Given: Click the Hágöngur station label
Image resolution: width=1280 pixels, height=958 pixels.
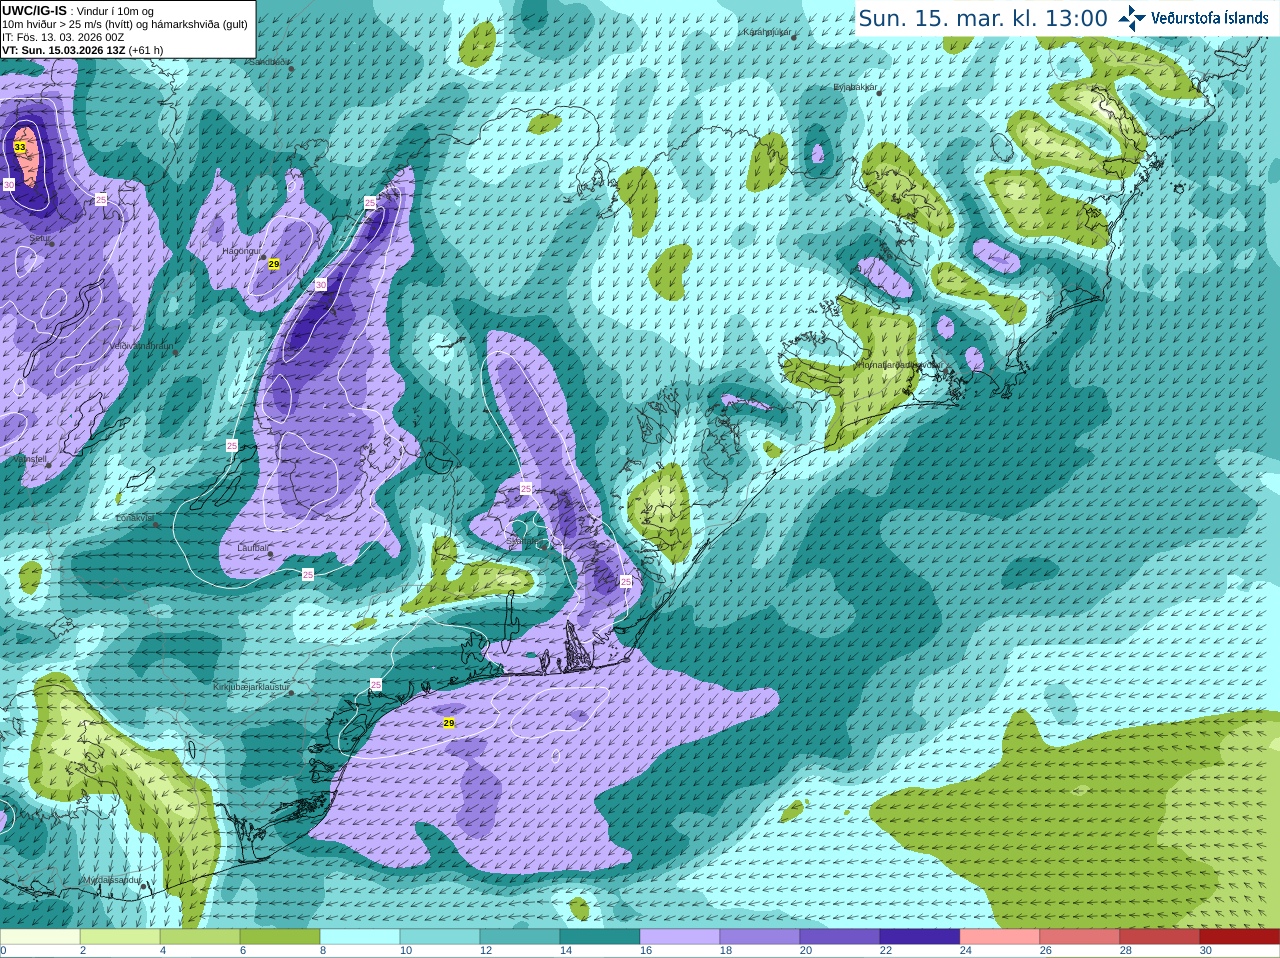Looking at the screenshot, I should click(241, 251).
